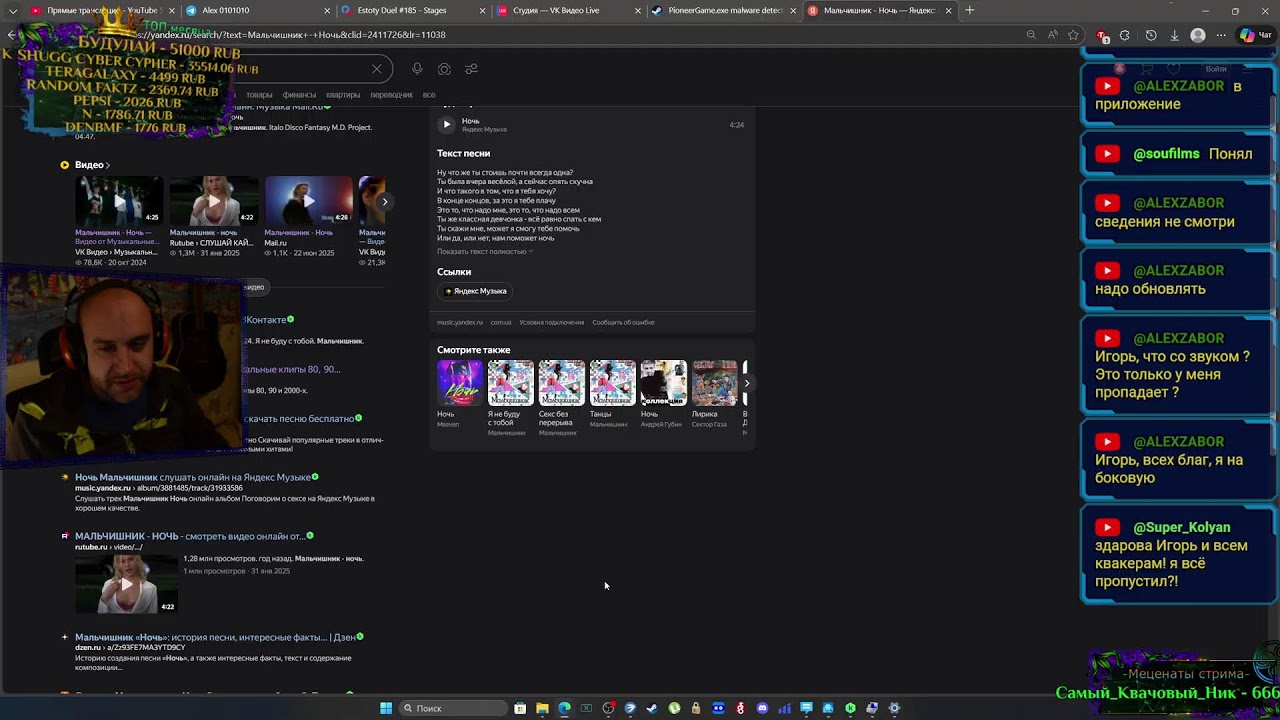
Task: Play the 4:25 VK Видео thumbnail
Action: [118, 201]
